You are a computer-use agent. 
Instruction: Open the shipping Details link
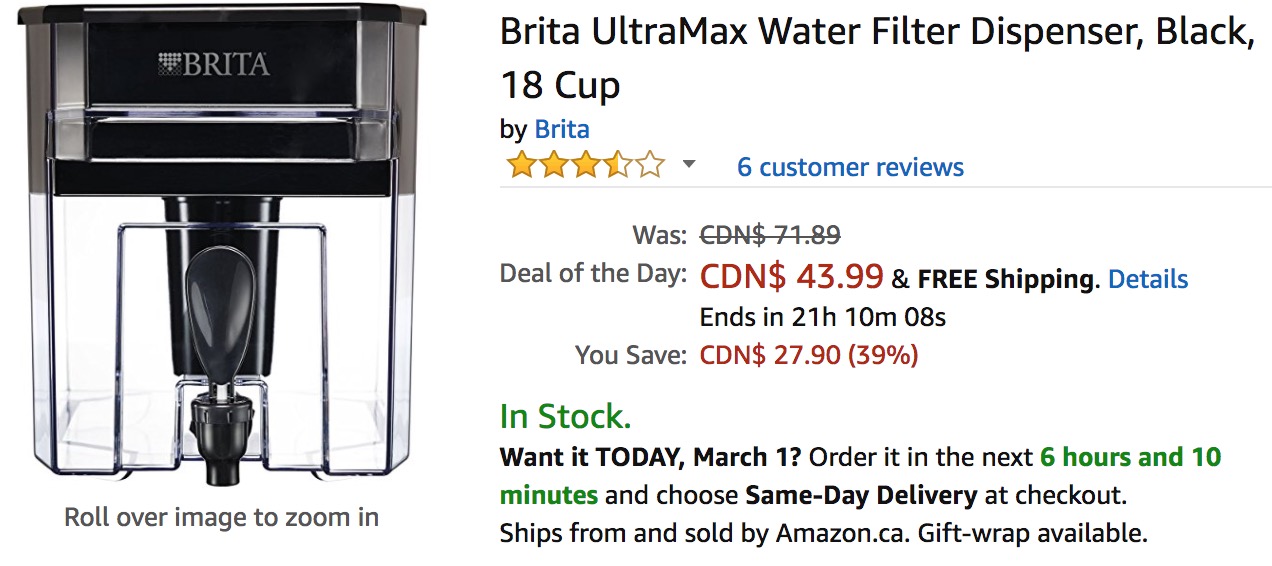tap(1148, 279)
